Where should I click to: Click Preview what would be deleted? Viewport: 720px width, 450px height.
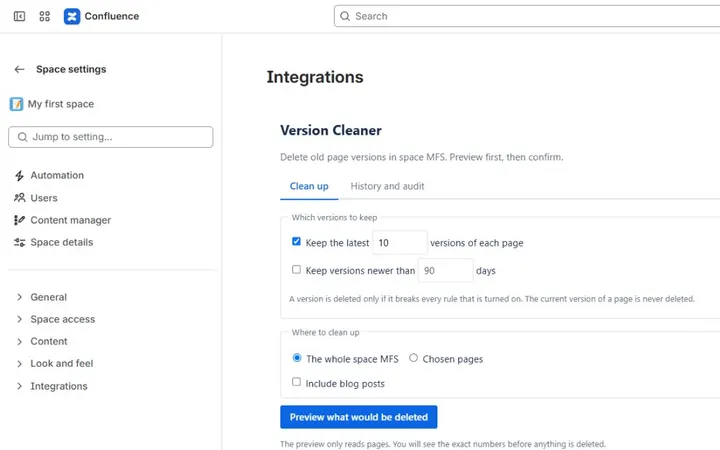[x=359, y=417]
